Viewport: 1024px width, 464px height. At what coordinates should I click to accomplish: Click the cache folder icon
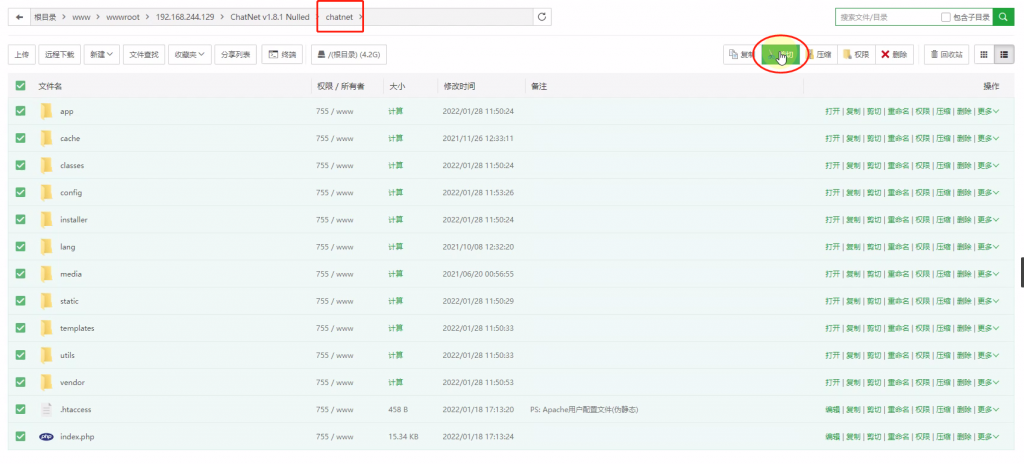coord(46,138)
